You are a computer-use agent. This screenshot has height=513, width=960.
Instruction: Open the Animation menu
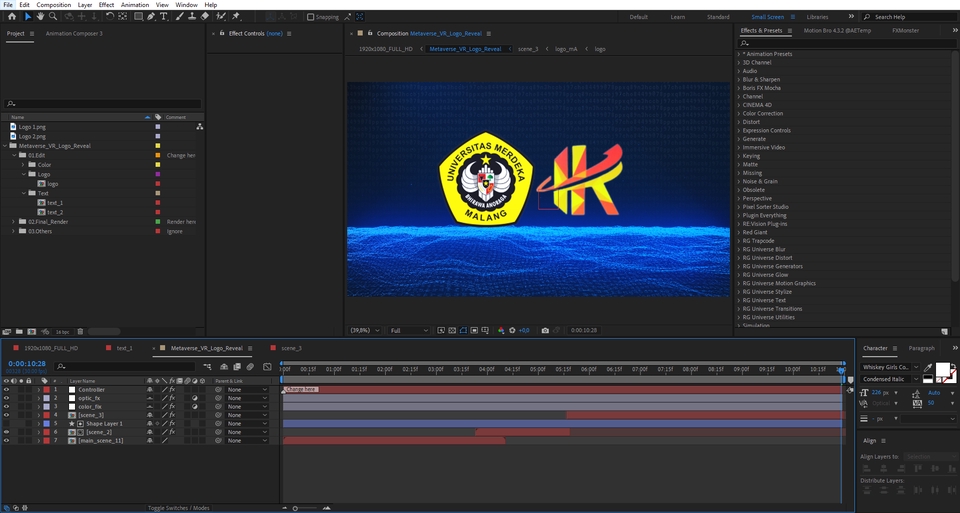pos(135,5)
